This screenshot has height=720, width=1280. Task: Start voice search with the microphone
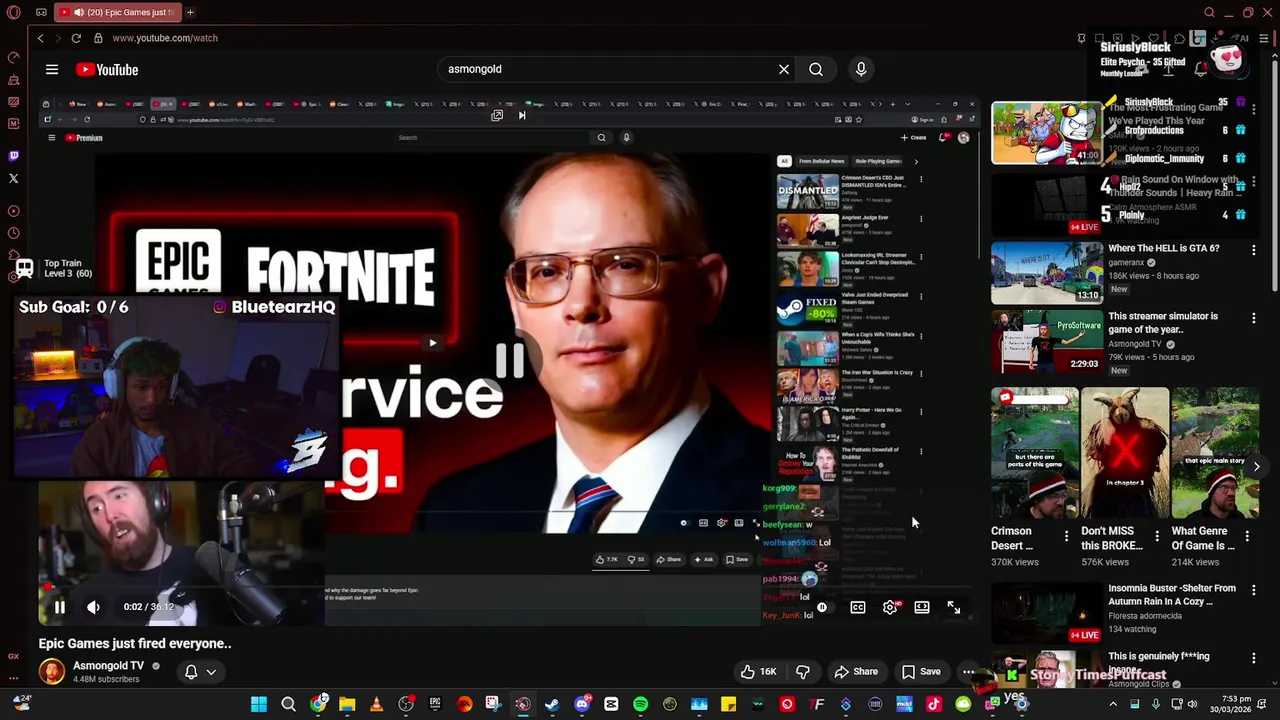coord(861,69)
